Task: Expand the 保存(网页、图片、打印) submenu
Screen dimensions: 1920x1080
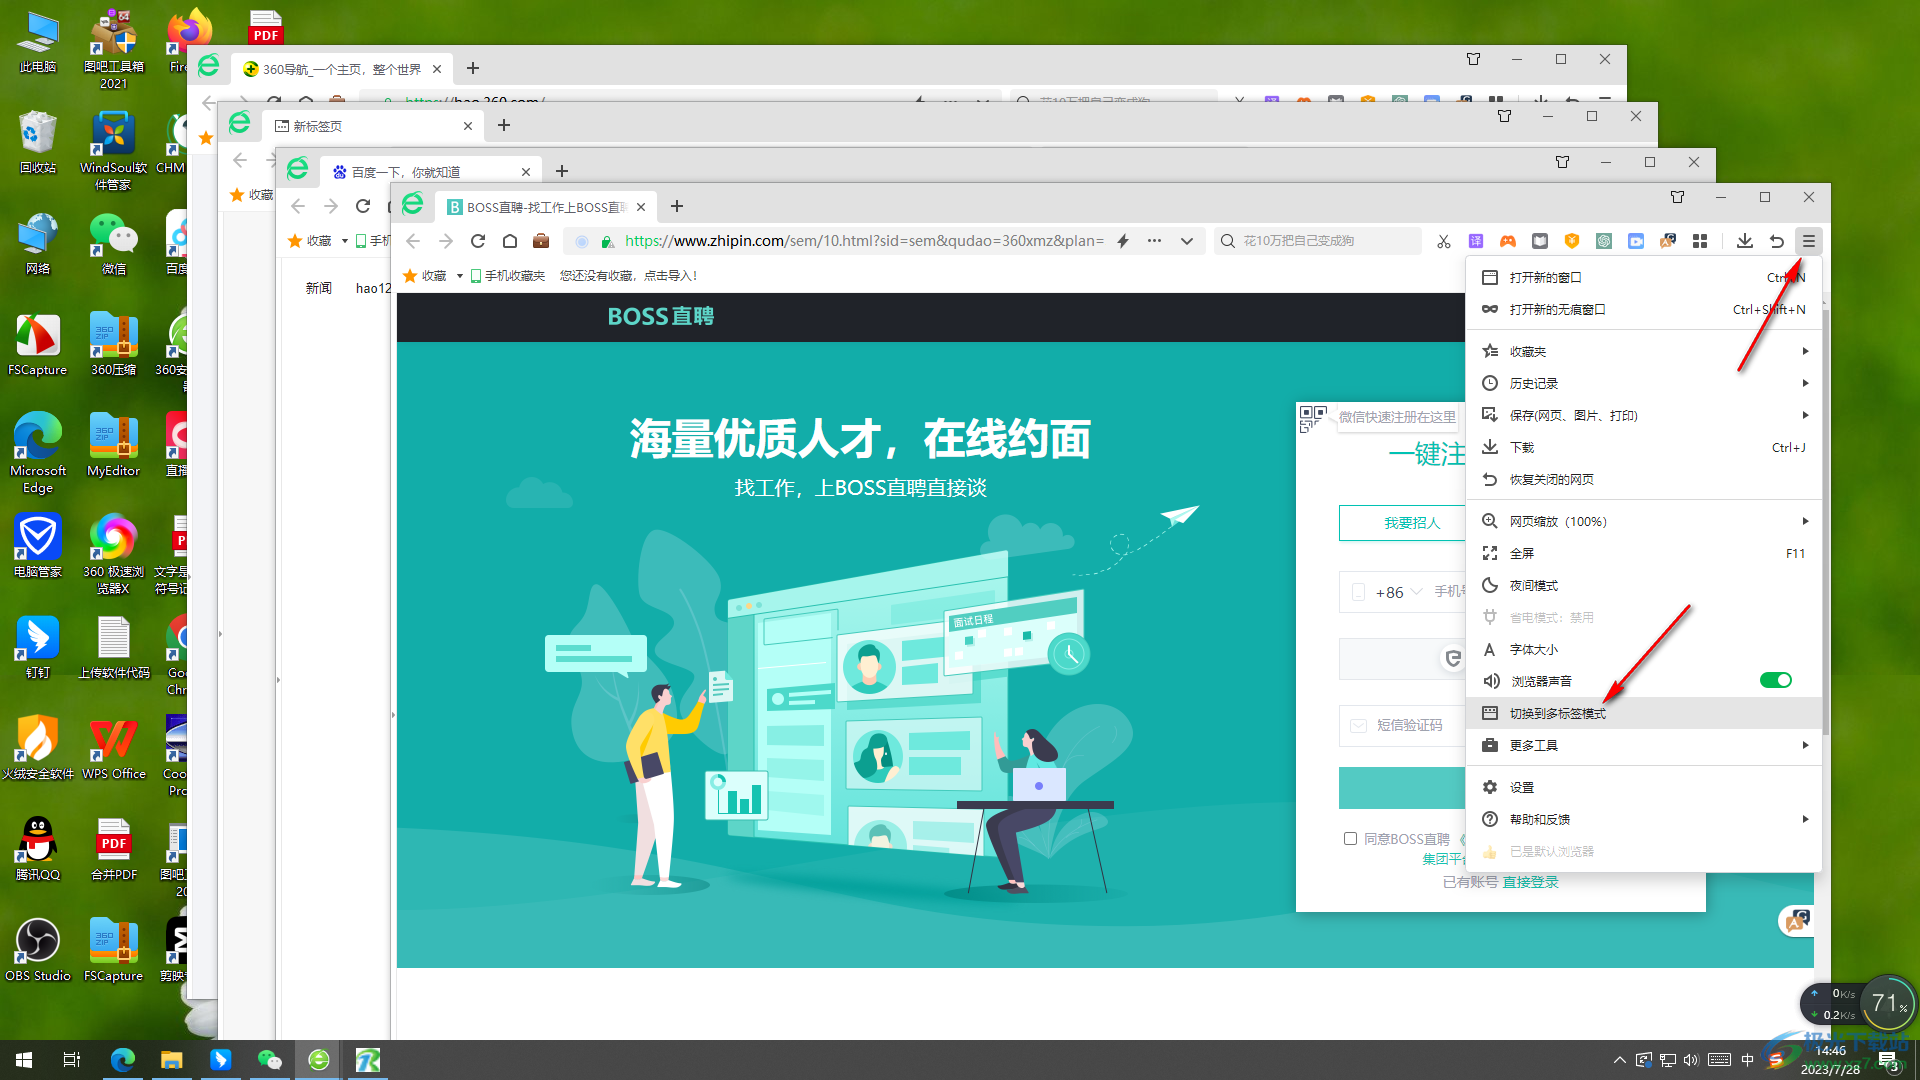Action: coord(1644,415)
